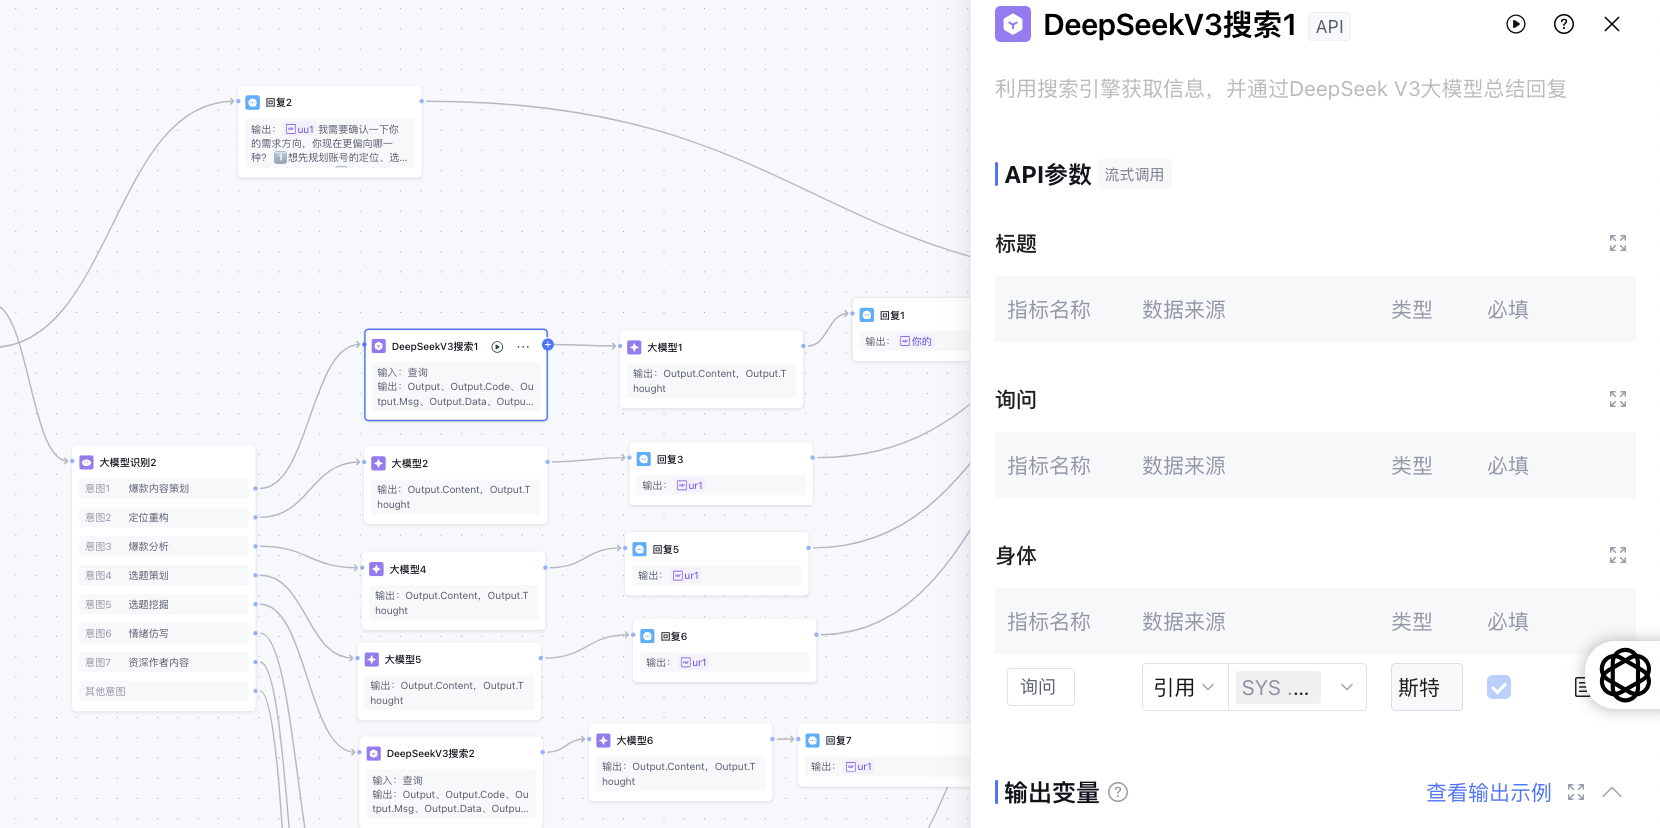This screenshot has height=828, width=1660.
Task: Open the 引用 source type dropdown
Action: (x=1185, y=687)
